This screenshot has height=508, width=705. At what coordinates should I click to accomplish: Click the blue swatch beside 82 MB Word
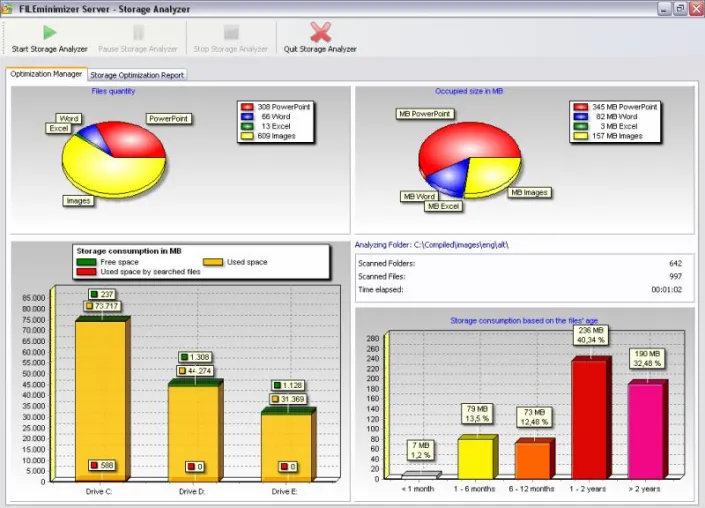point(580,116)
